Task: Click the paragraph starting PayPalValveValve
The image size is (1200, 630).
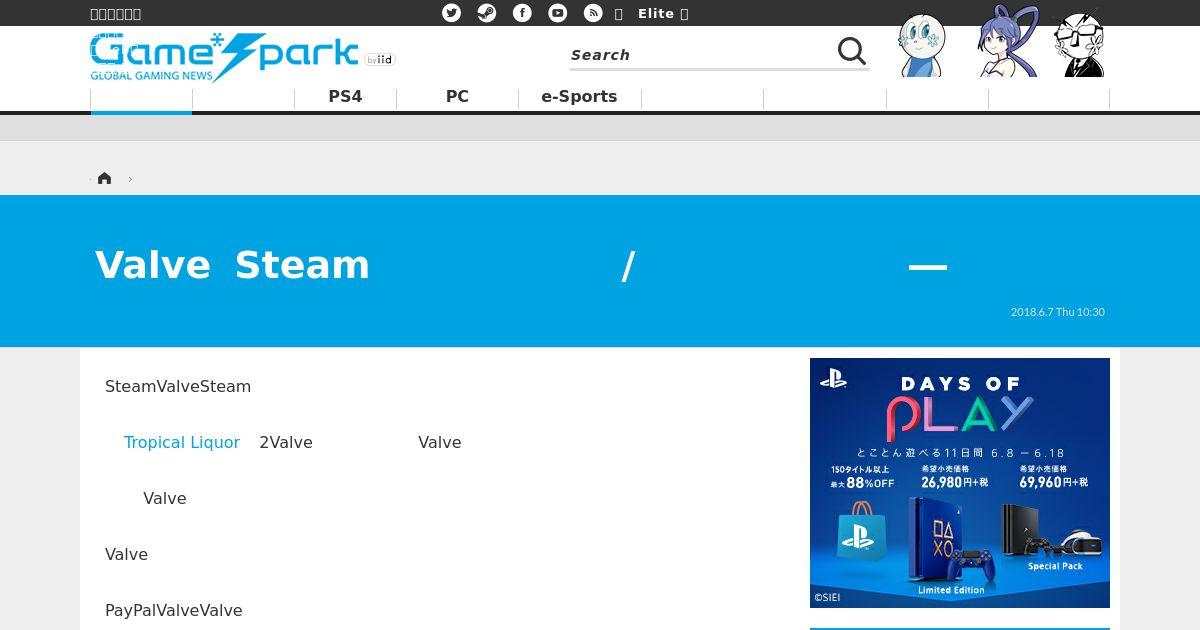Action: 174,610
